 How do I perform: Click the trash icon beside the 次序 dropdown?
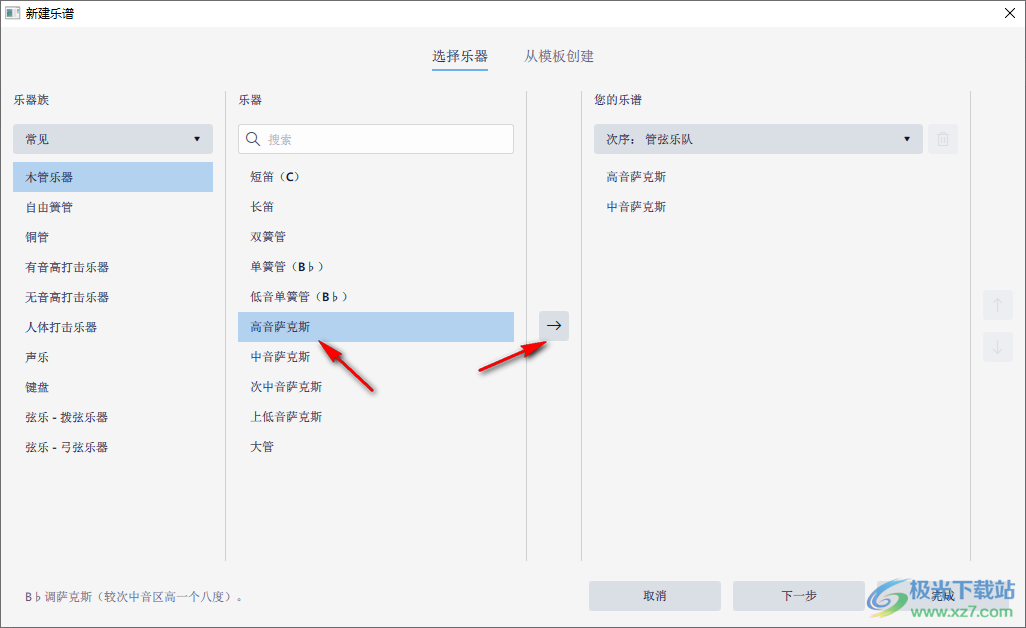(x=943, y=139)
